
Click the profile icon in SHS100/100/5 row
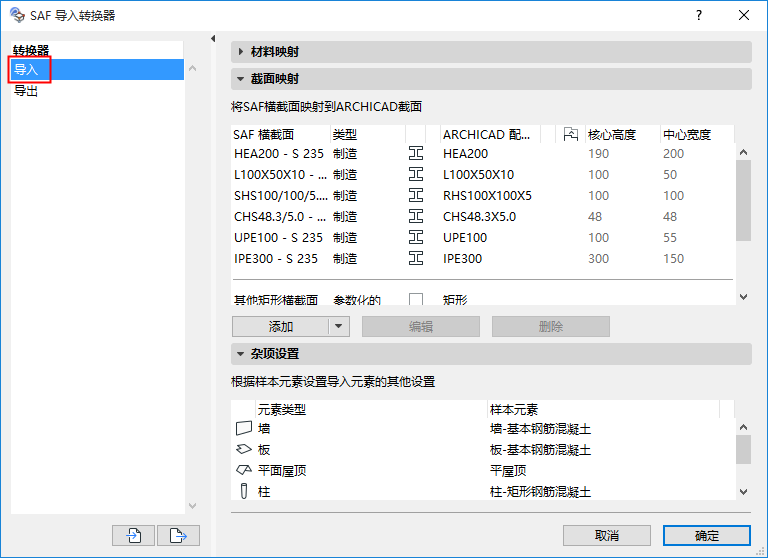point(416,195)
